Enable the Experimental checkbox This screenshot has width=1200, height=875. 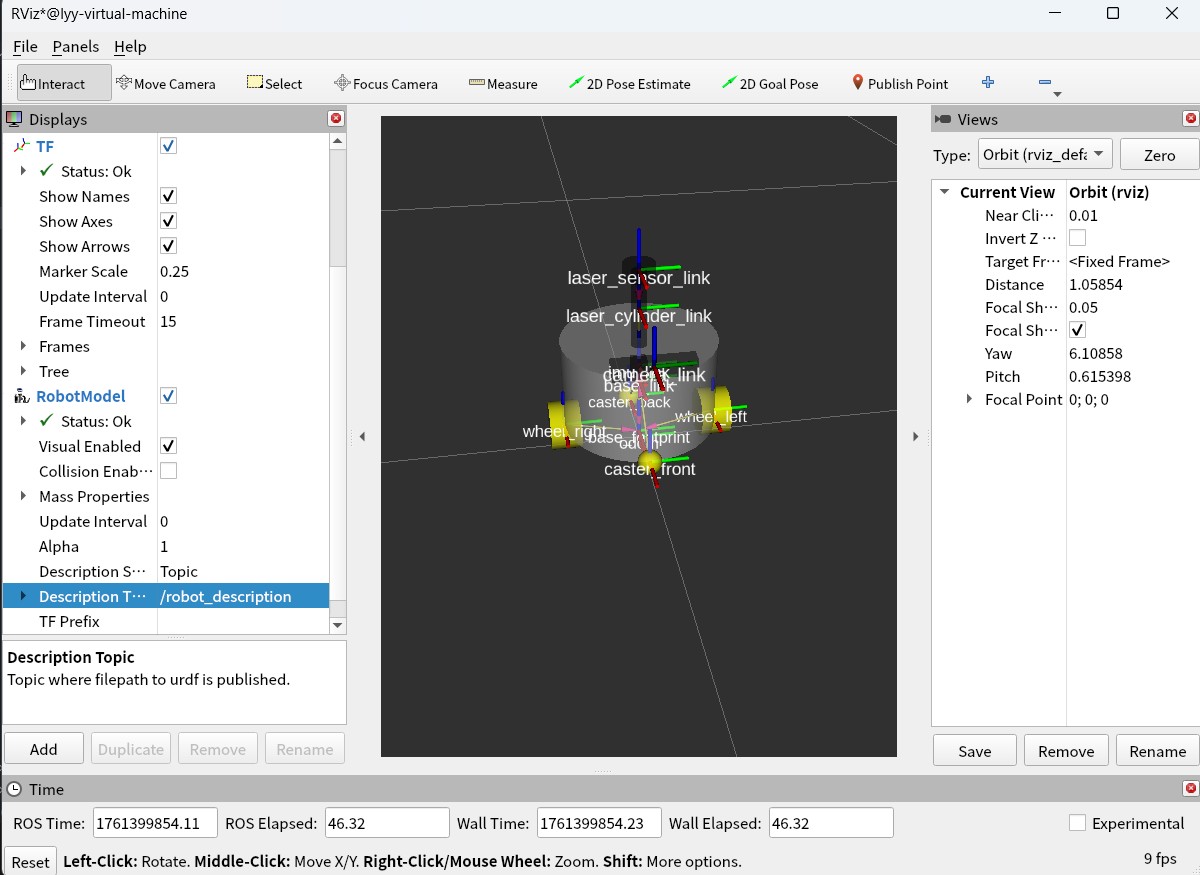(x=1077, y=823)
